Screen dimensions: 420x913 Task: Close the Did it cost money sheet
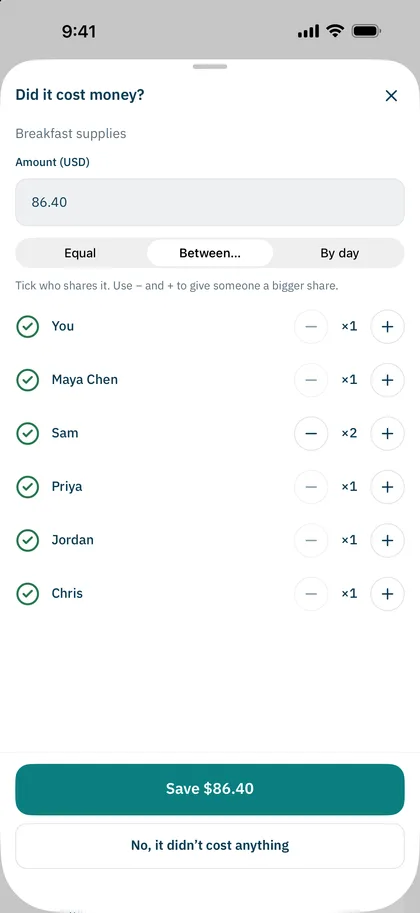pos(391,95)
